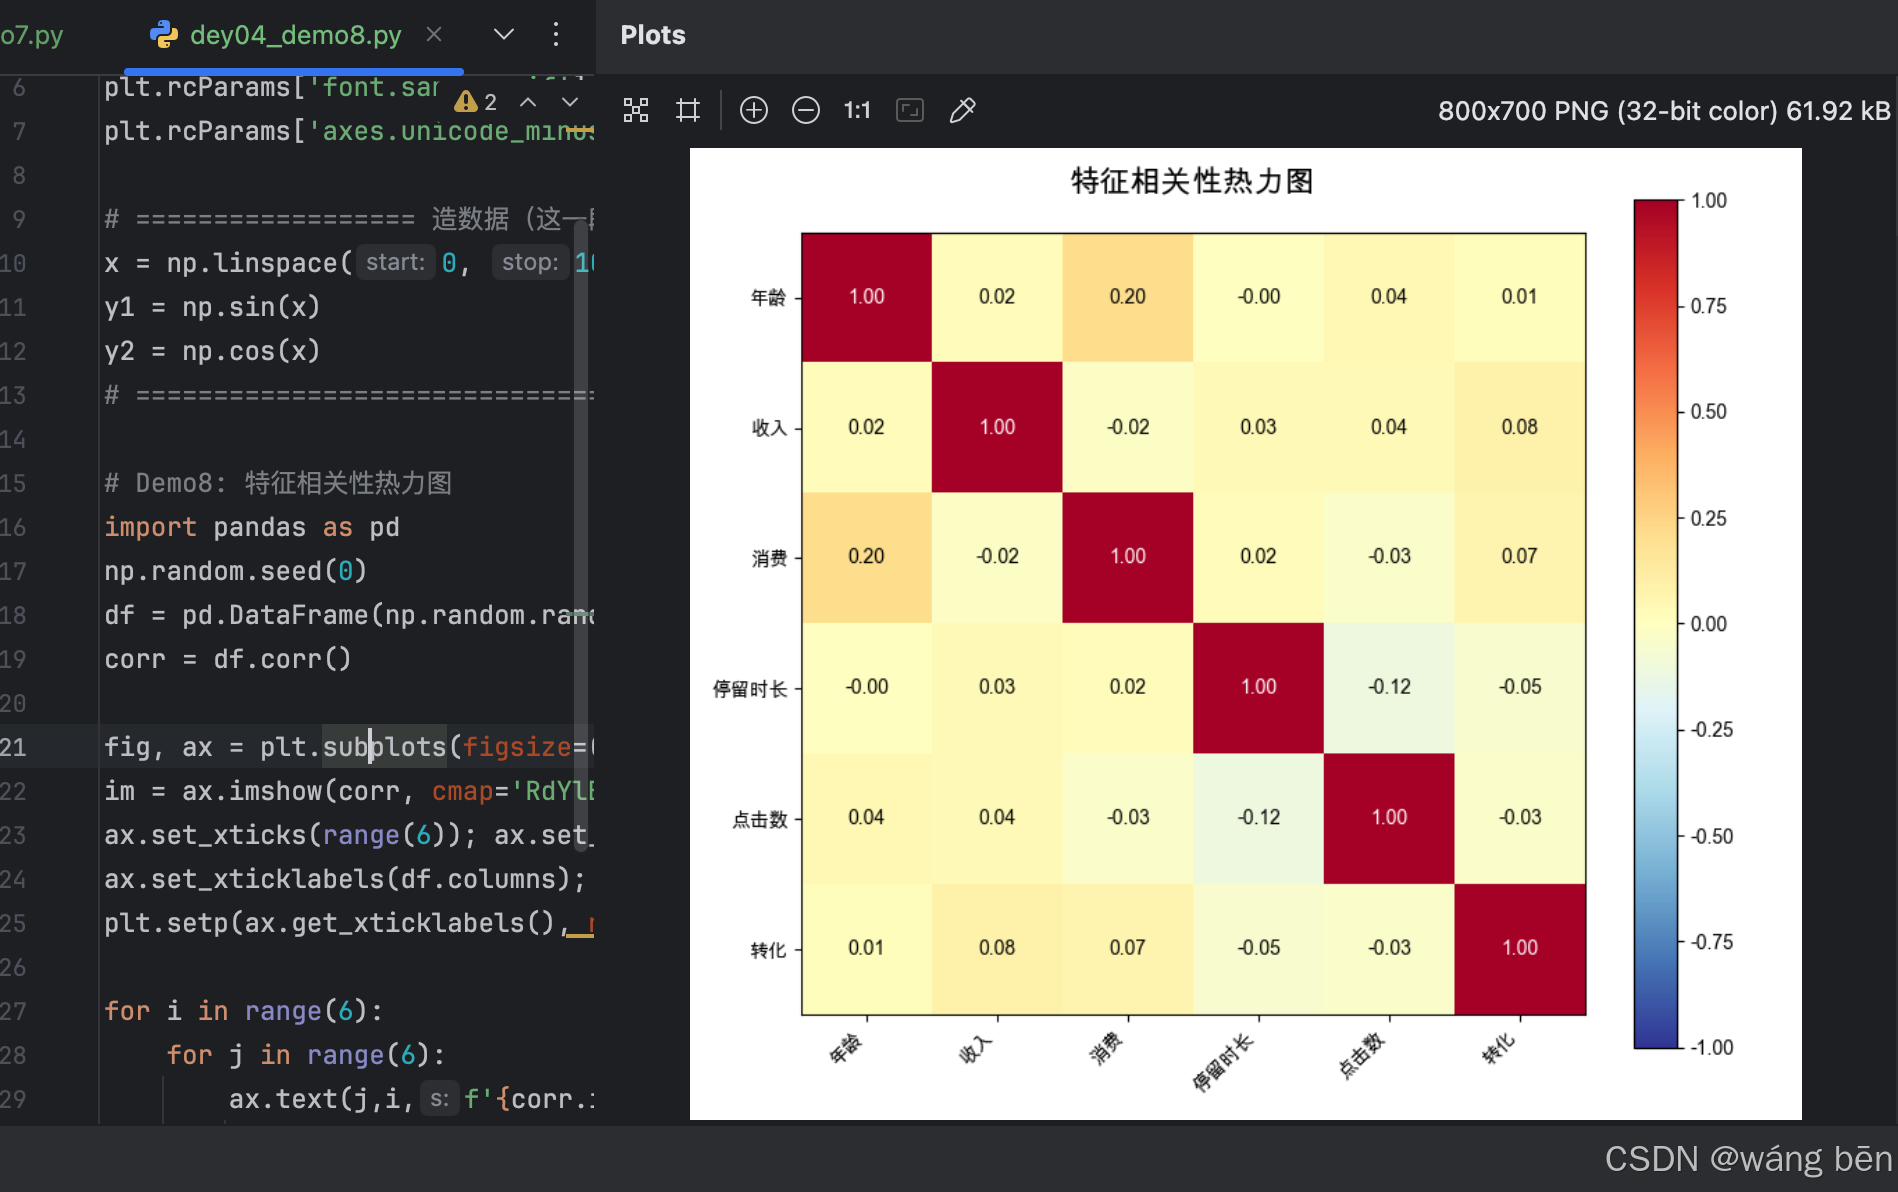
Task: Zoom out of the plot image
Action: (806, 110)
